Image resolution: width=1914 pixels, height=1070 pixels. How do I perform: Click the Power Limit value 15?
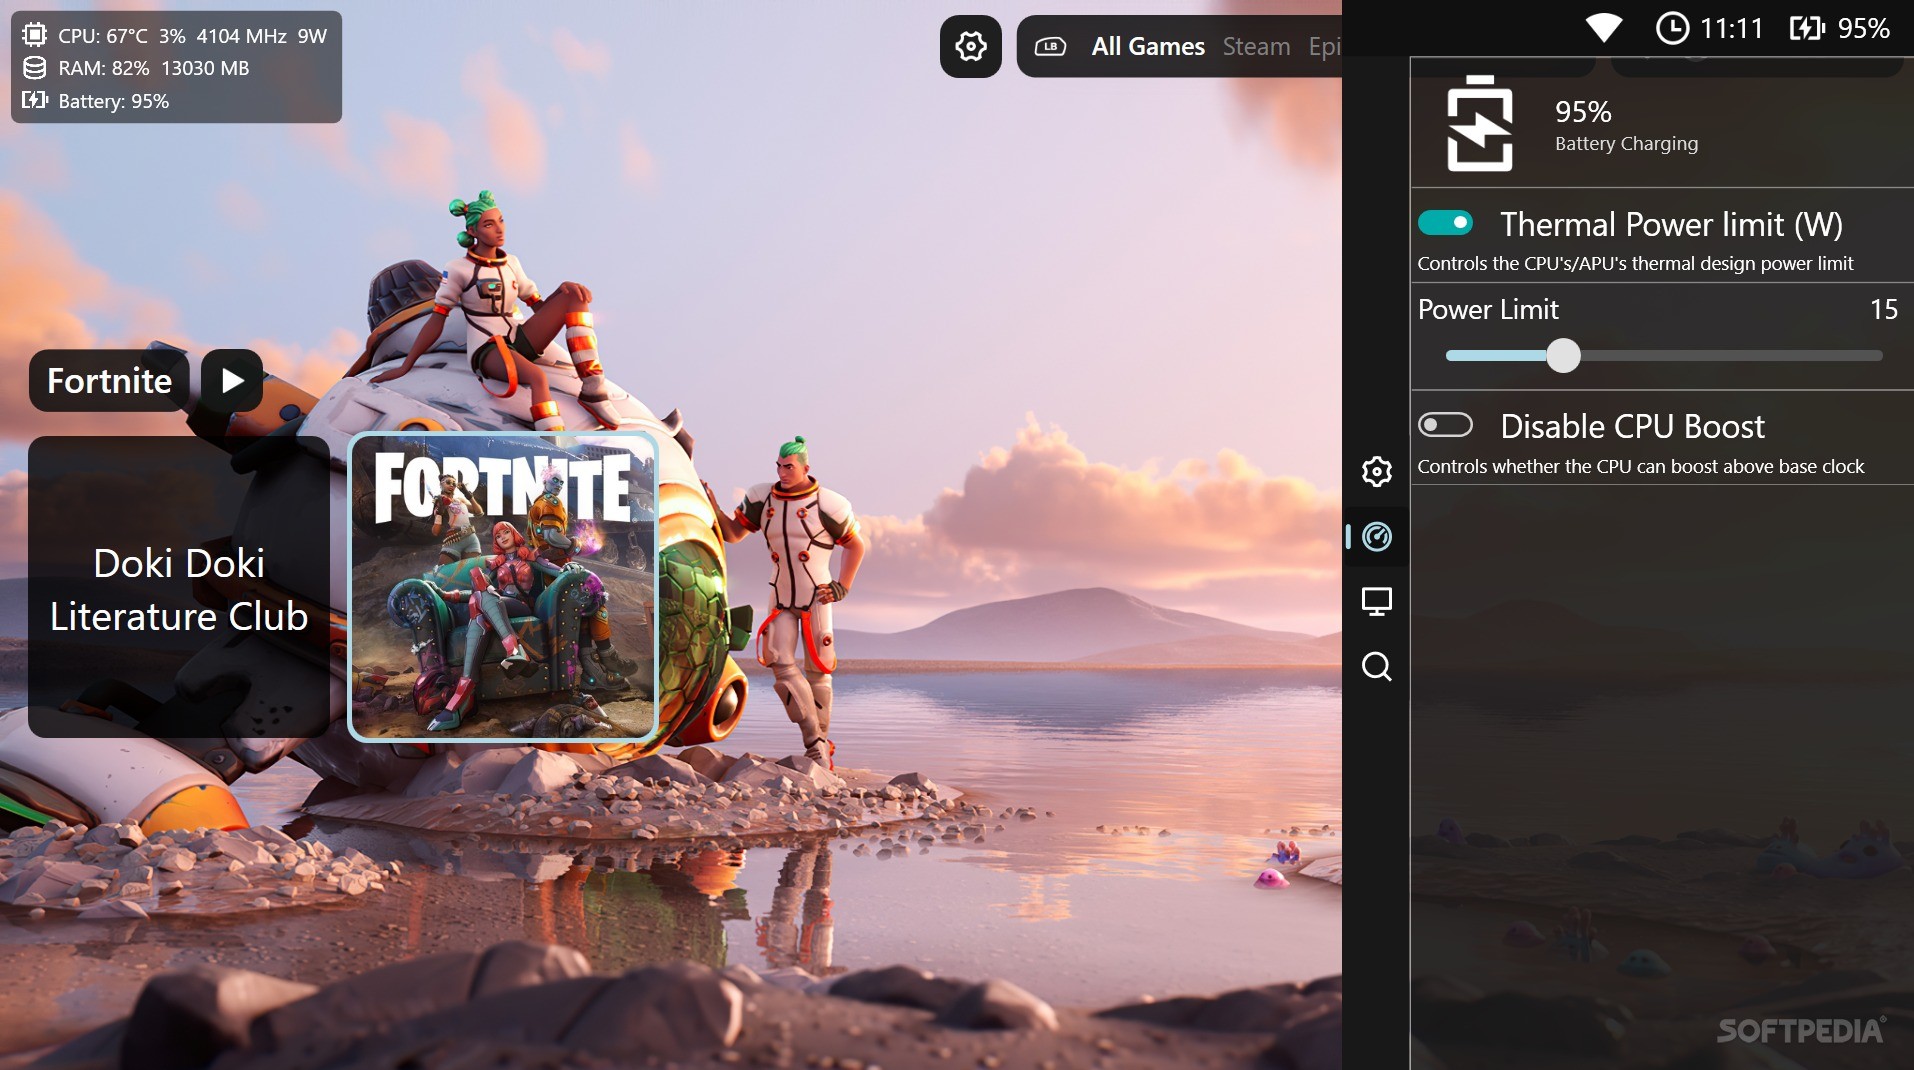click(1883, 309)
